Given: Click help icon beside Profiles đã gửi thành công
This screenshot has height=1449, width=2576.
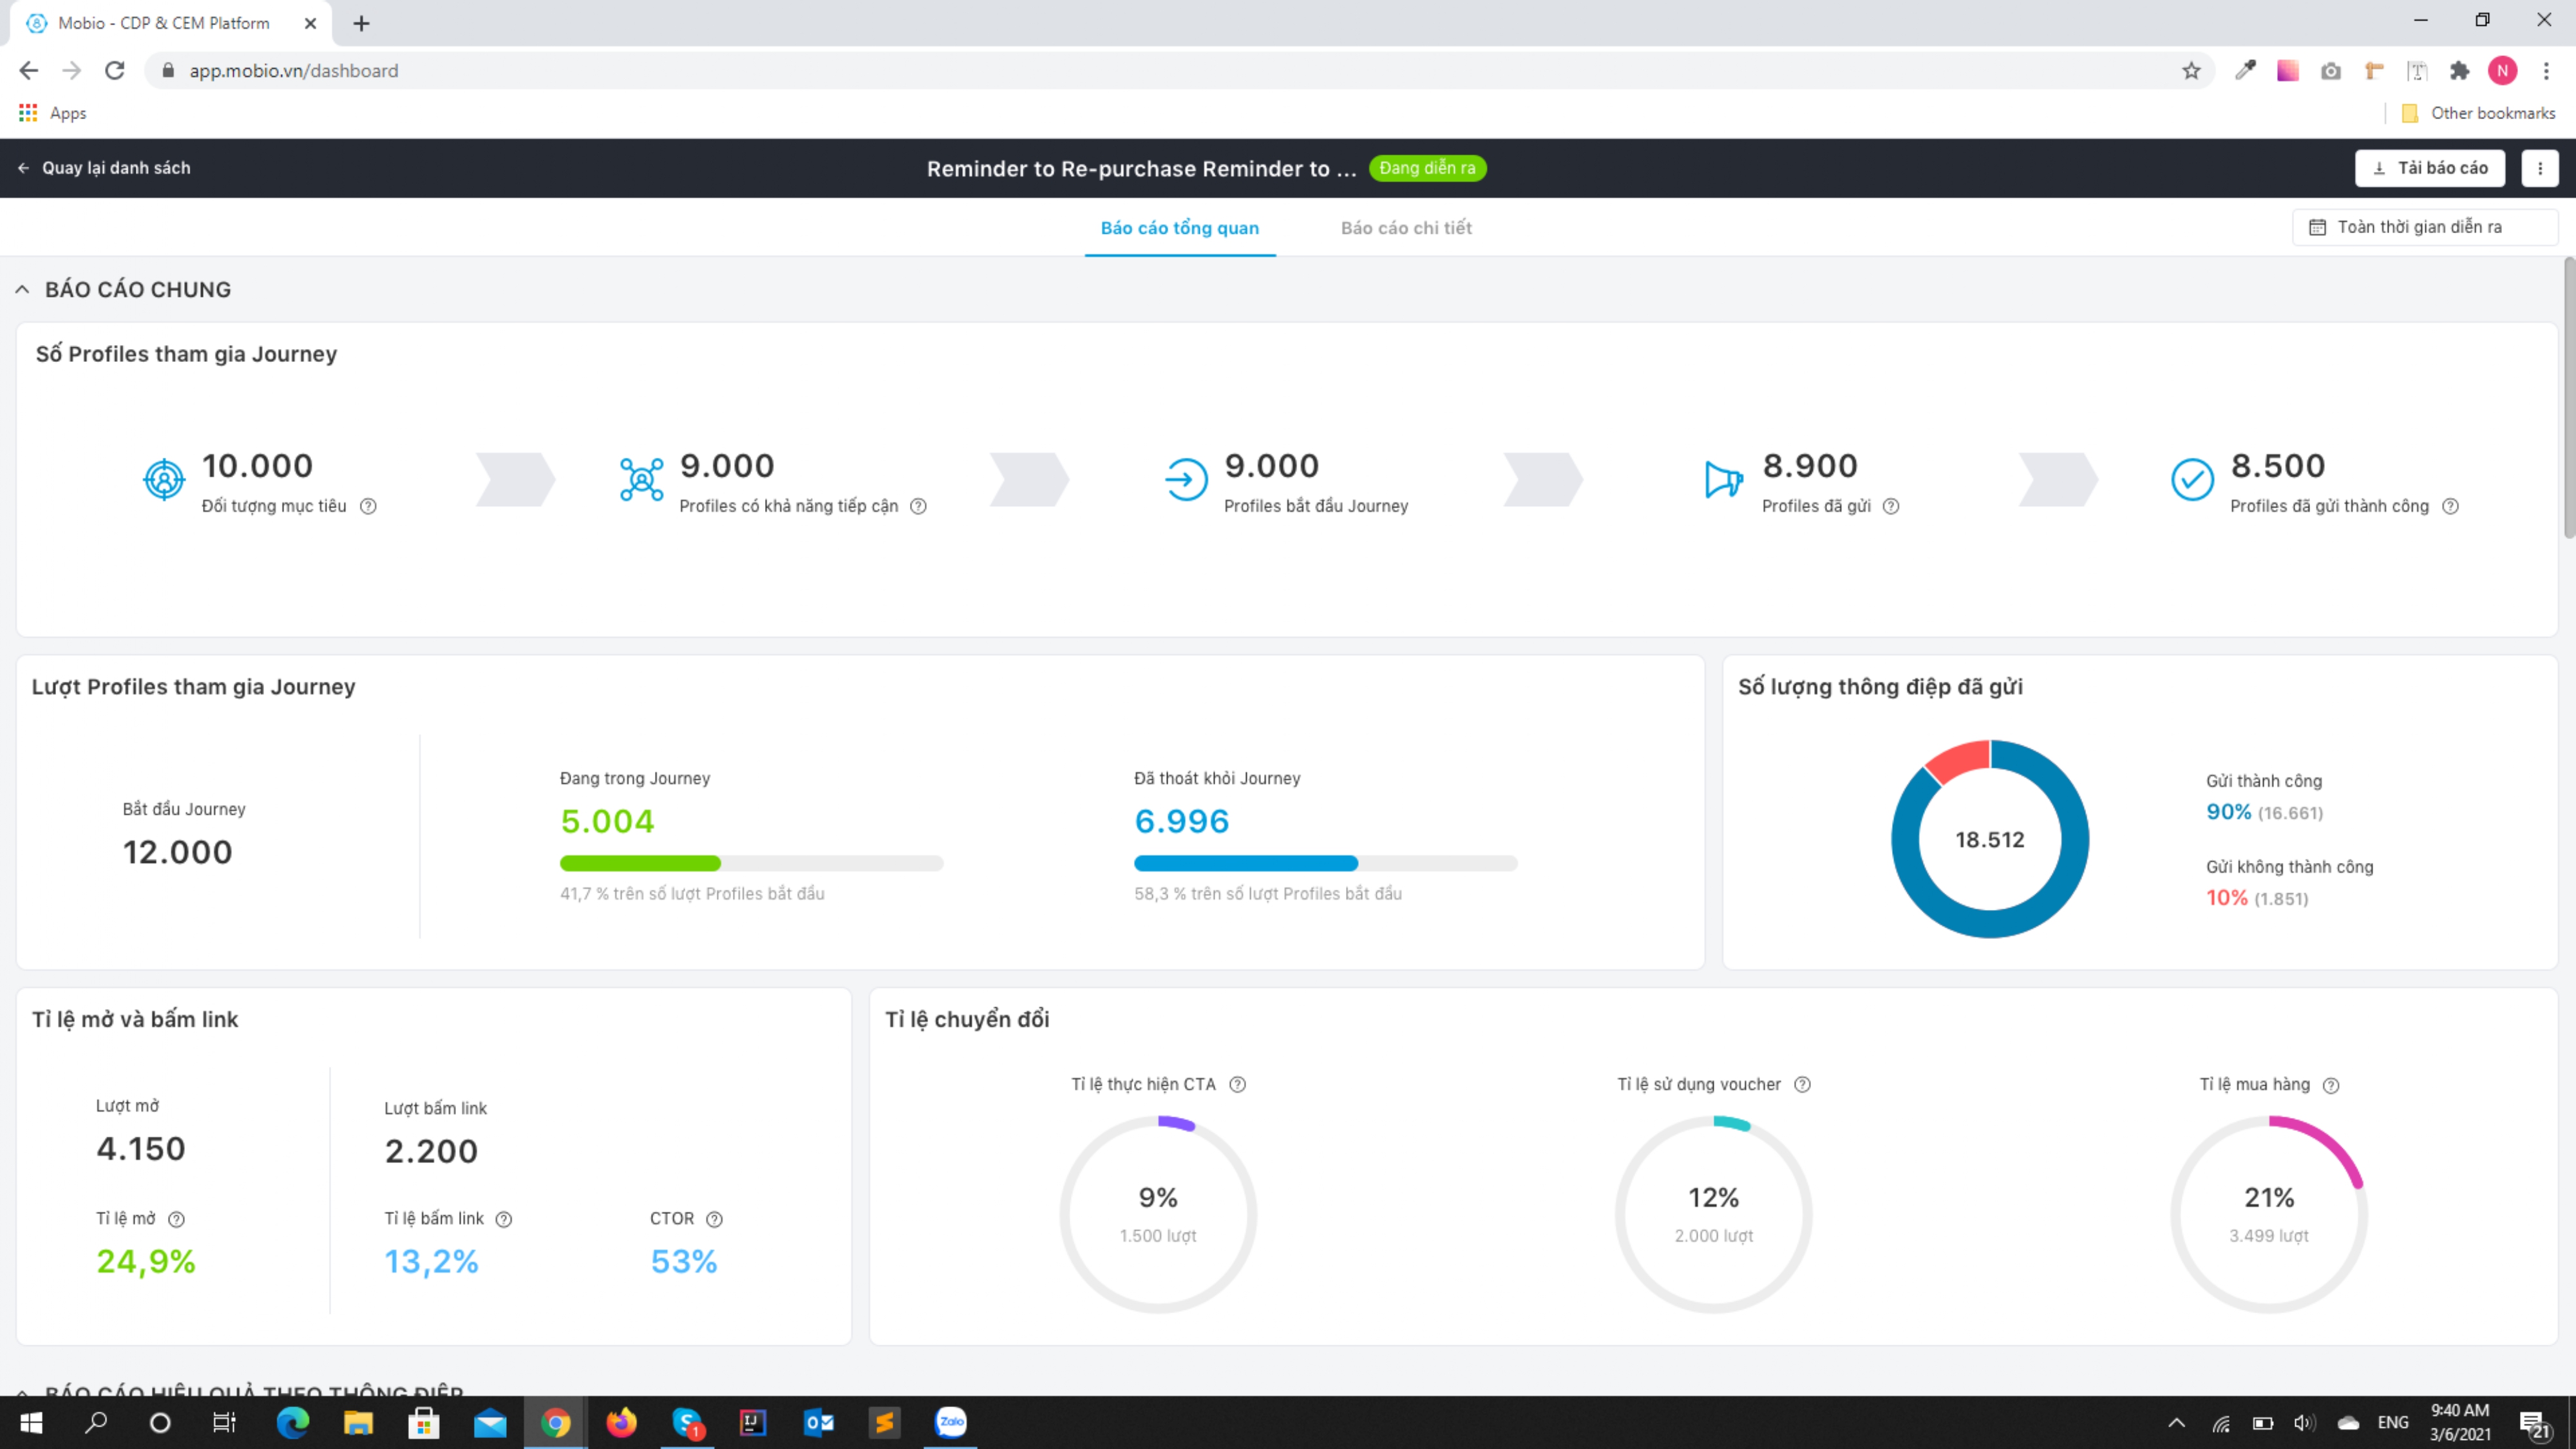Looking at the screenshot, I should click(2450, 506).
